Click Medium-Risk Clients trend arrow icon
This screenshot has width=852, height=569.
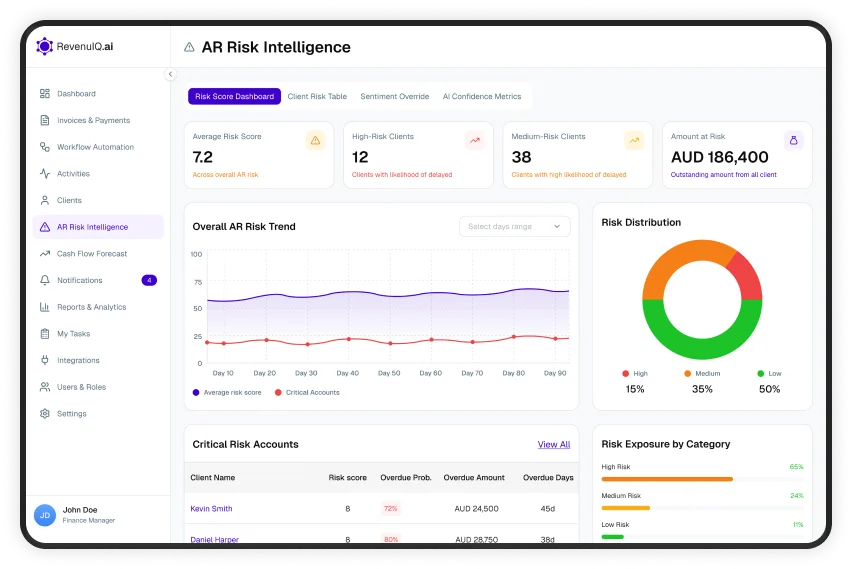634,140
